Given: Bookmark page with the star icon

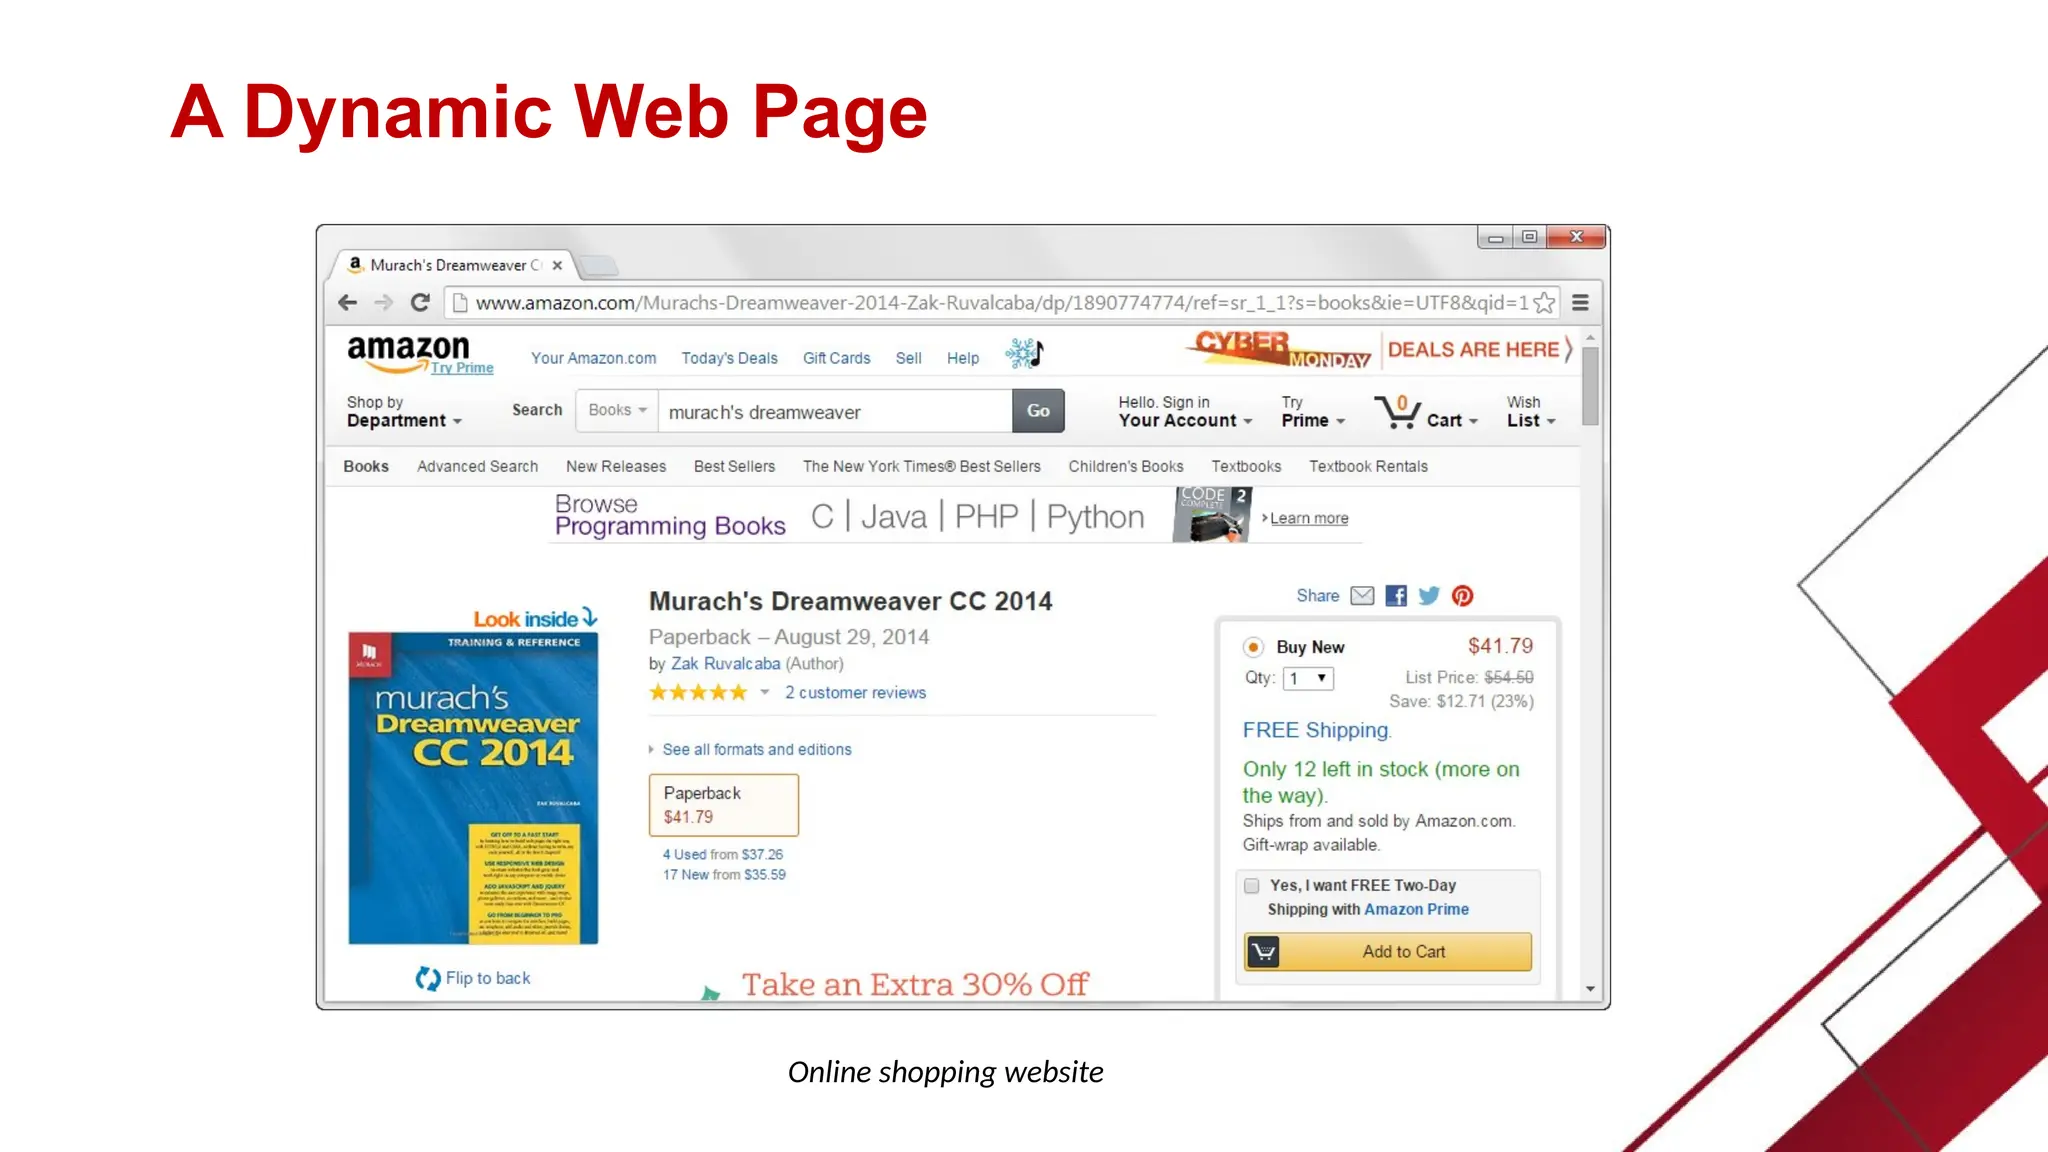Looking at the screenshot, I should [1544, 302].
